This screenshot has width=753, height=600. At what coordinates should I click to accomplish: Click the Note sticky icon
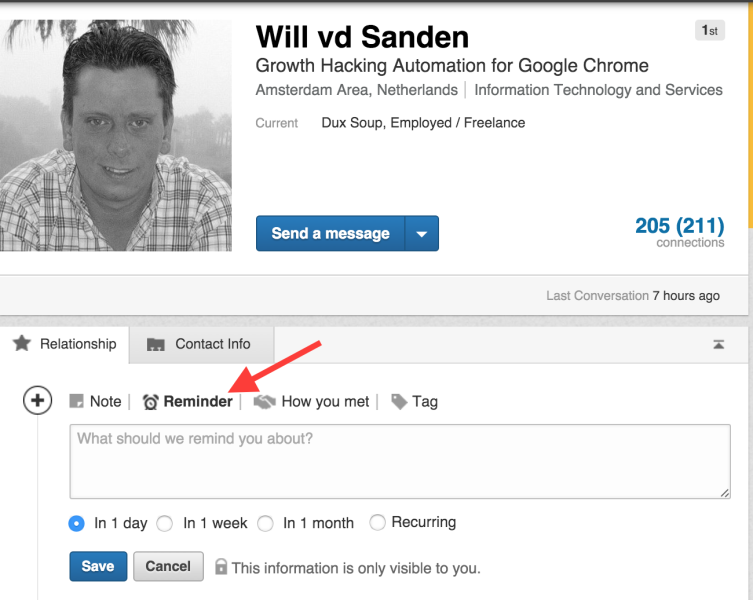[x=76, y=401]
